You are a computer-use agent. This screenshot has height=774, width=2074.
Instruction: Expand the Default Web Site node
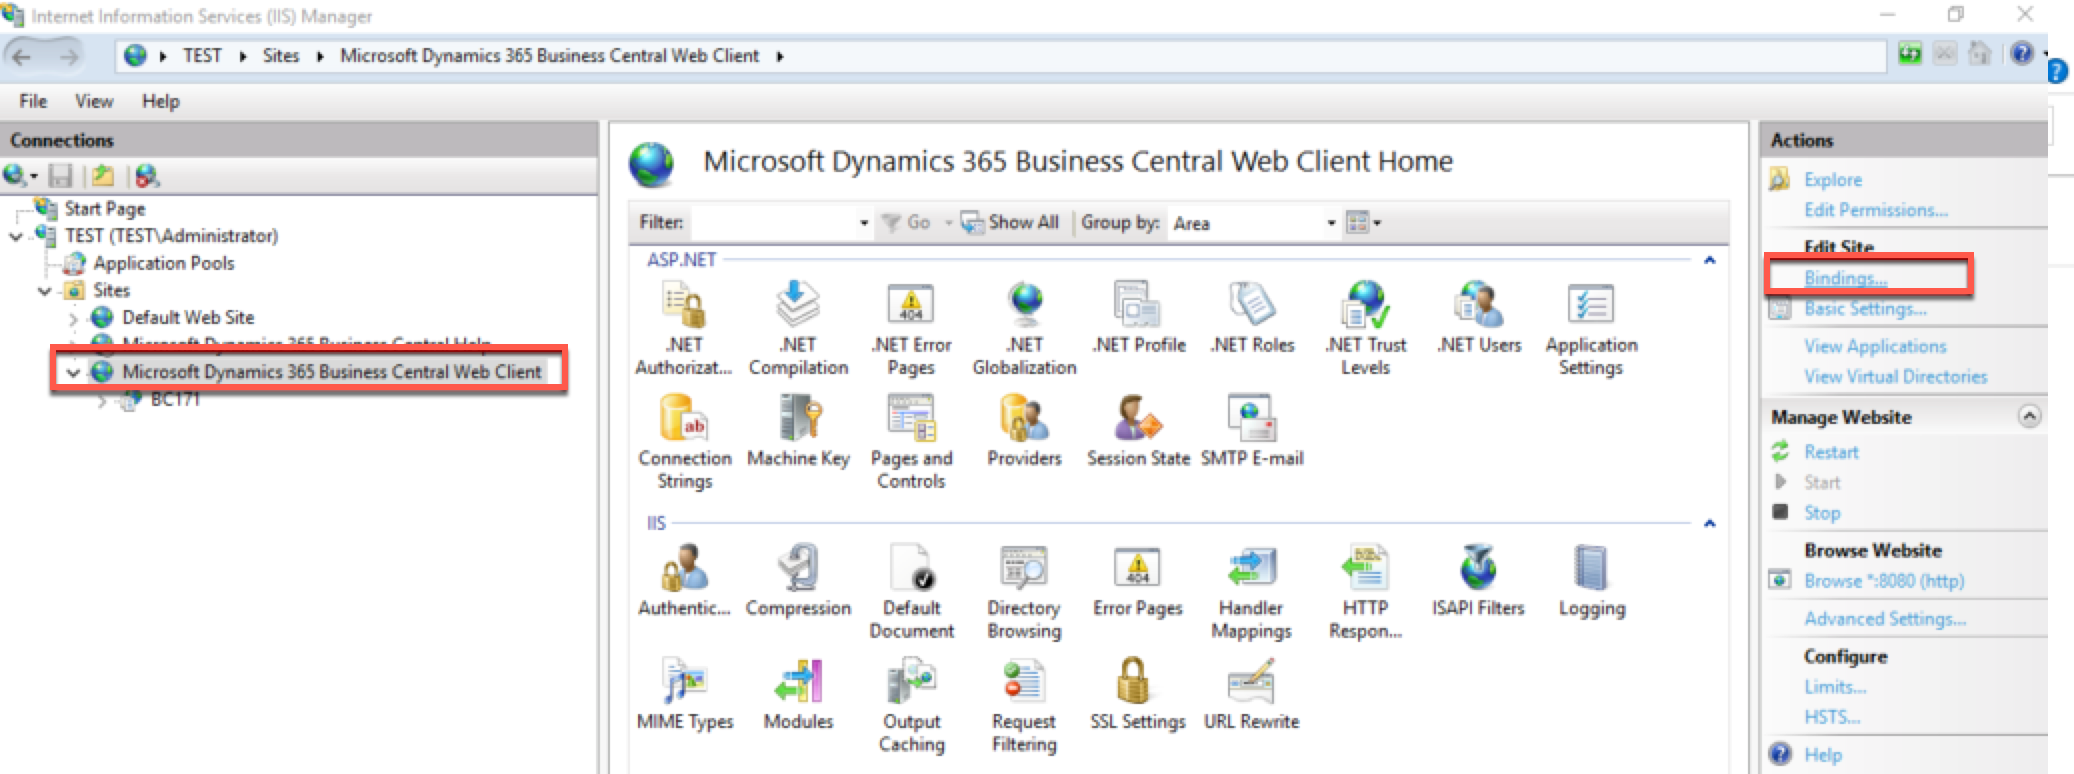[73, 319]
